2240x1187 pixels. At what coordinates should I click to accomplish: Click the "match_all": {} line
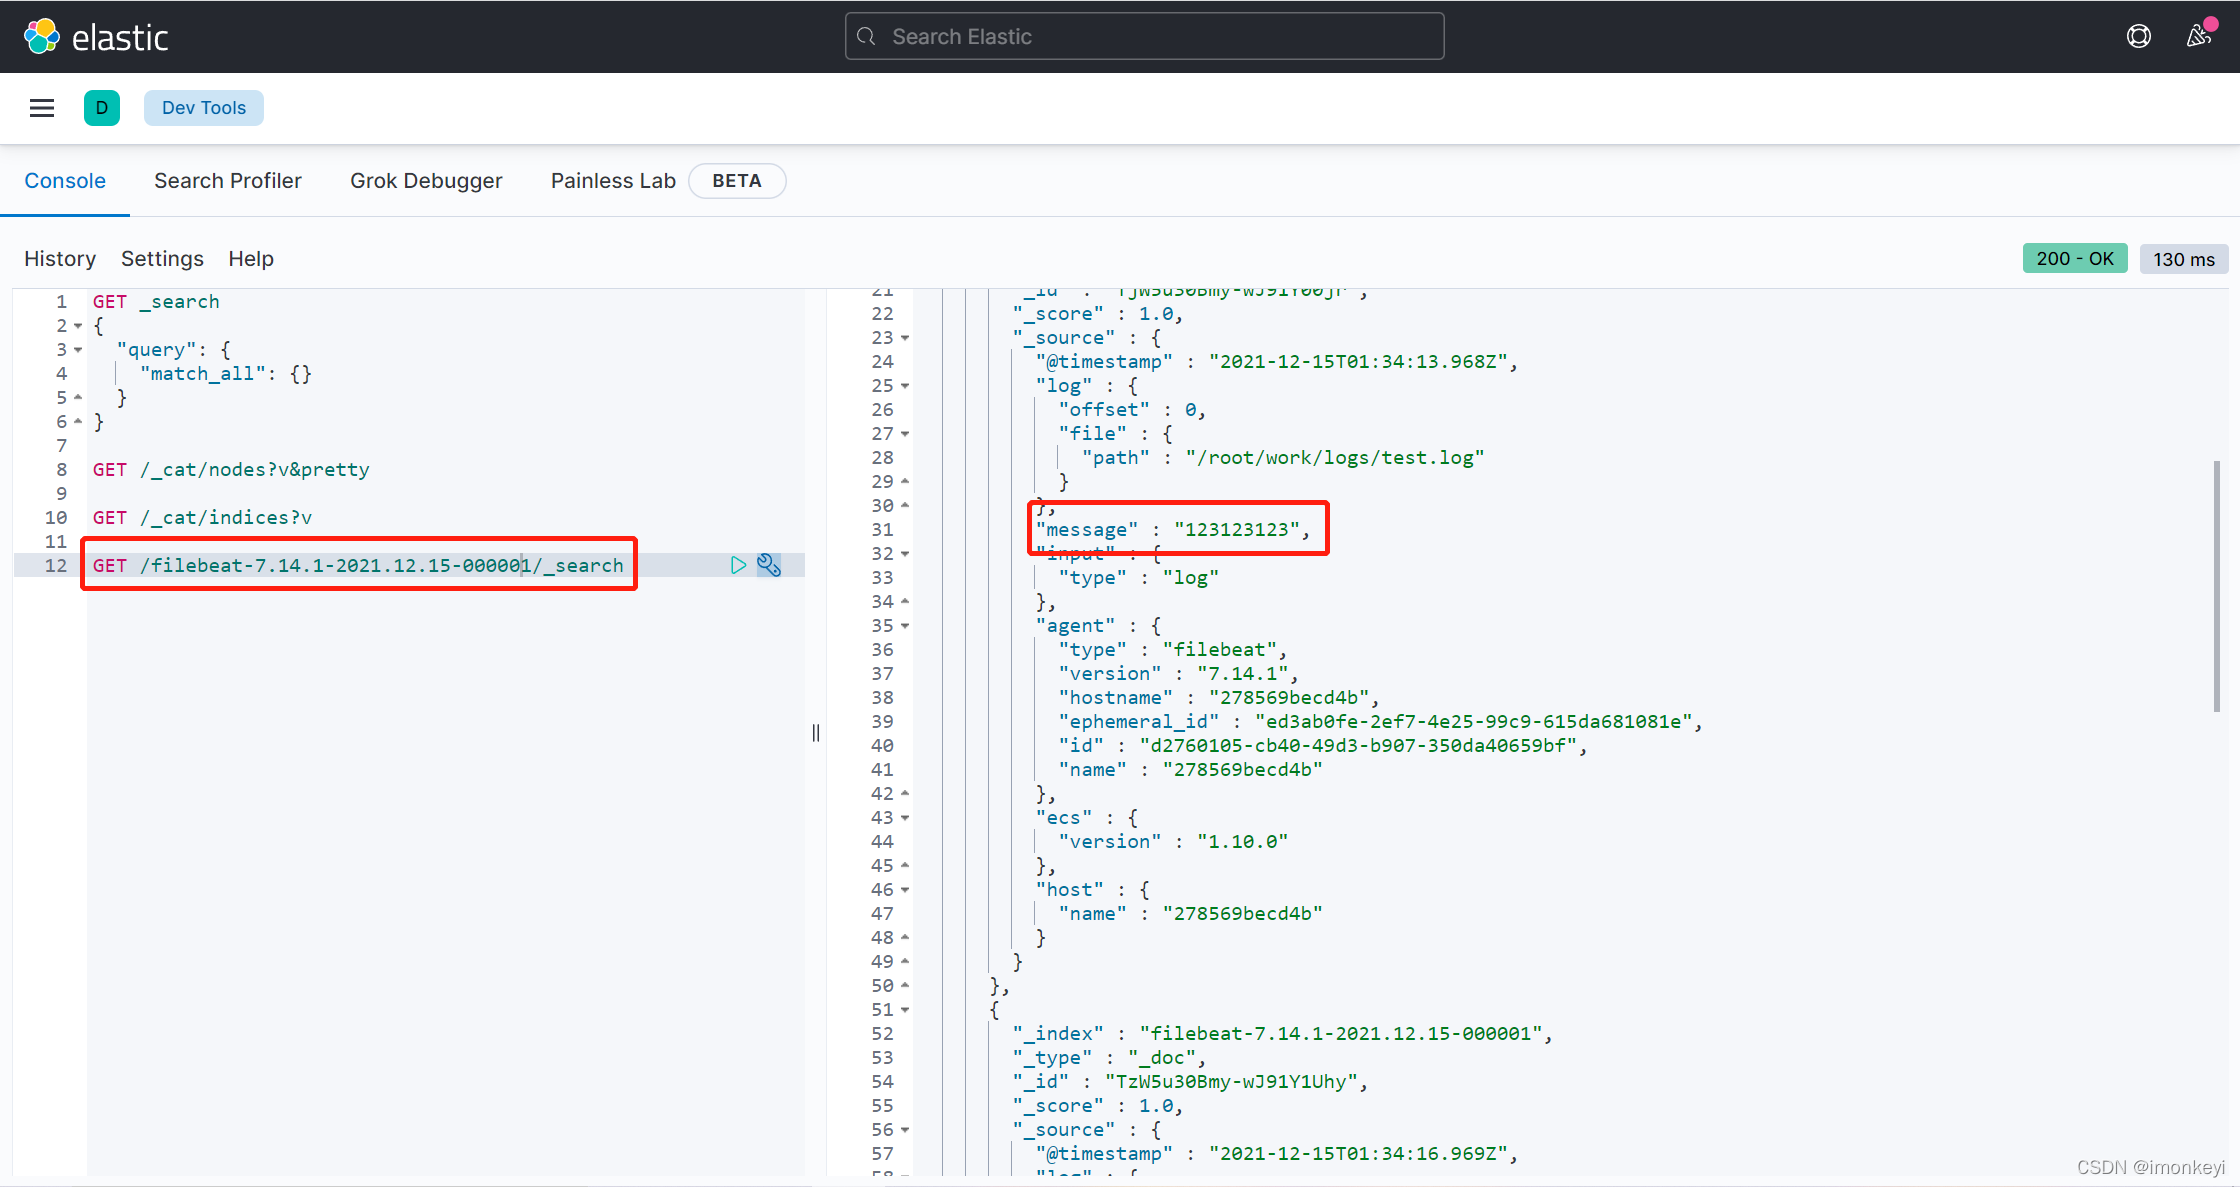point(226,374)
